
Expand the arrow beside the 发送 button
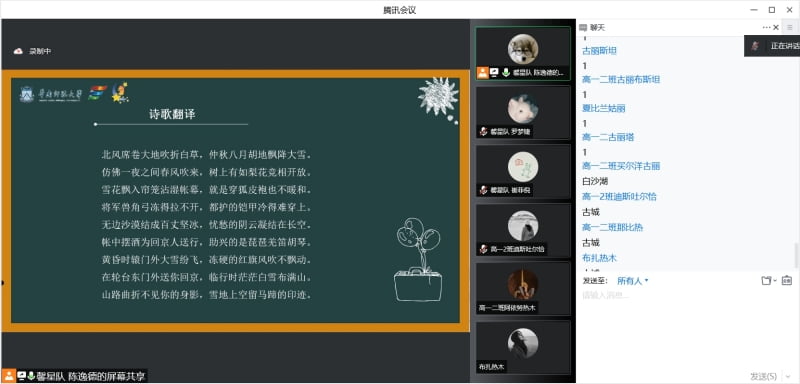click(788, 376)
